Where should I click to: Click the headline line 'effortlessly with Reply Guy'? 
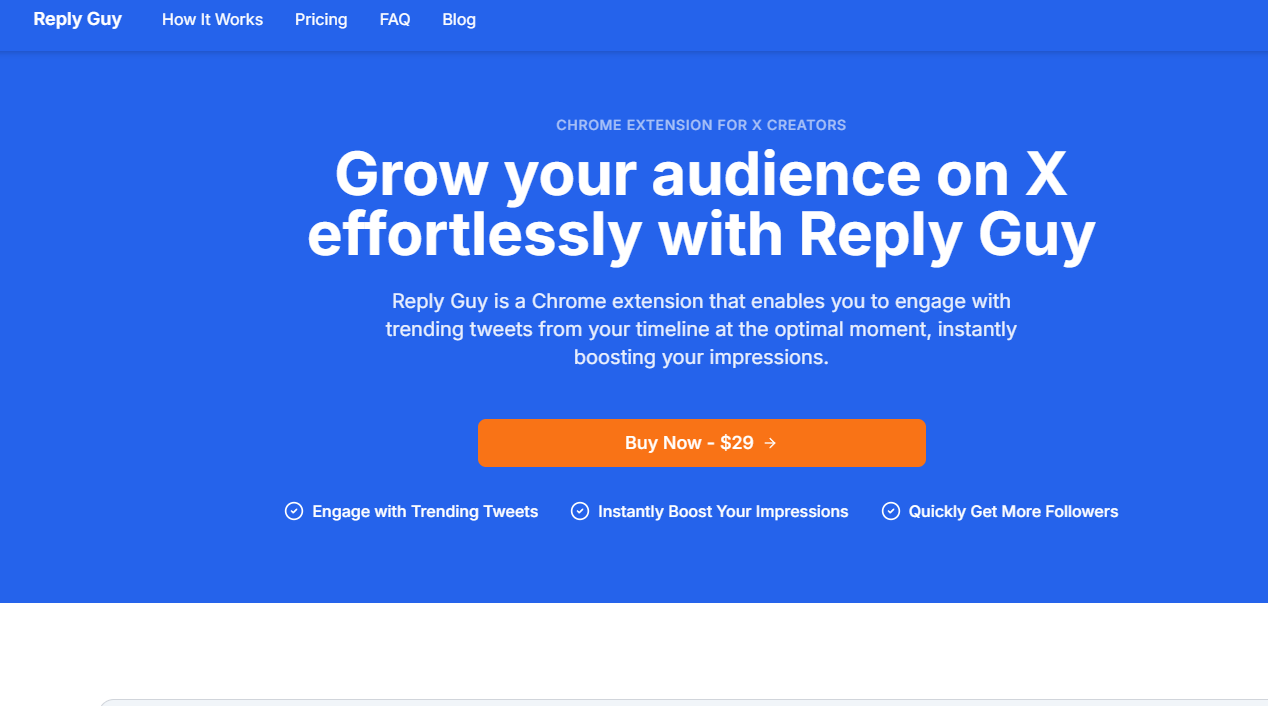701,235
